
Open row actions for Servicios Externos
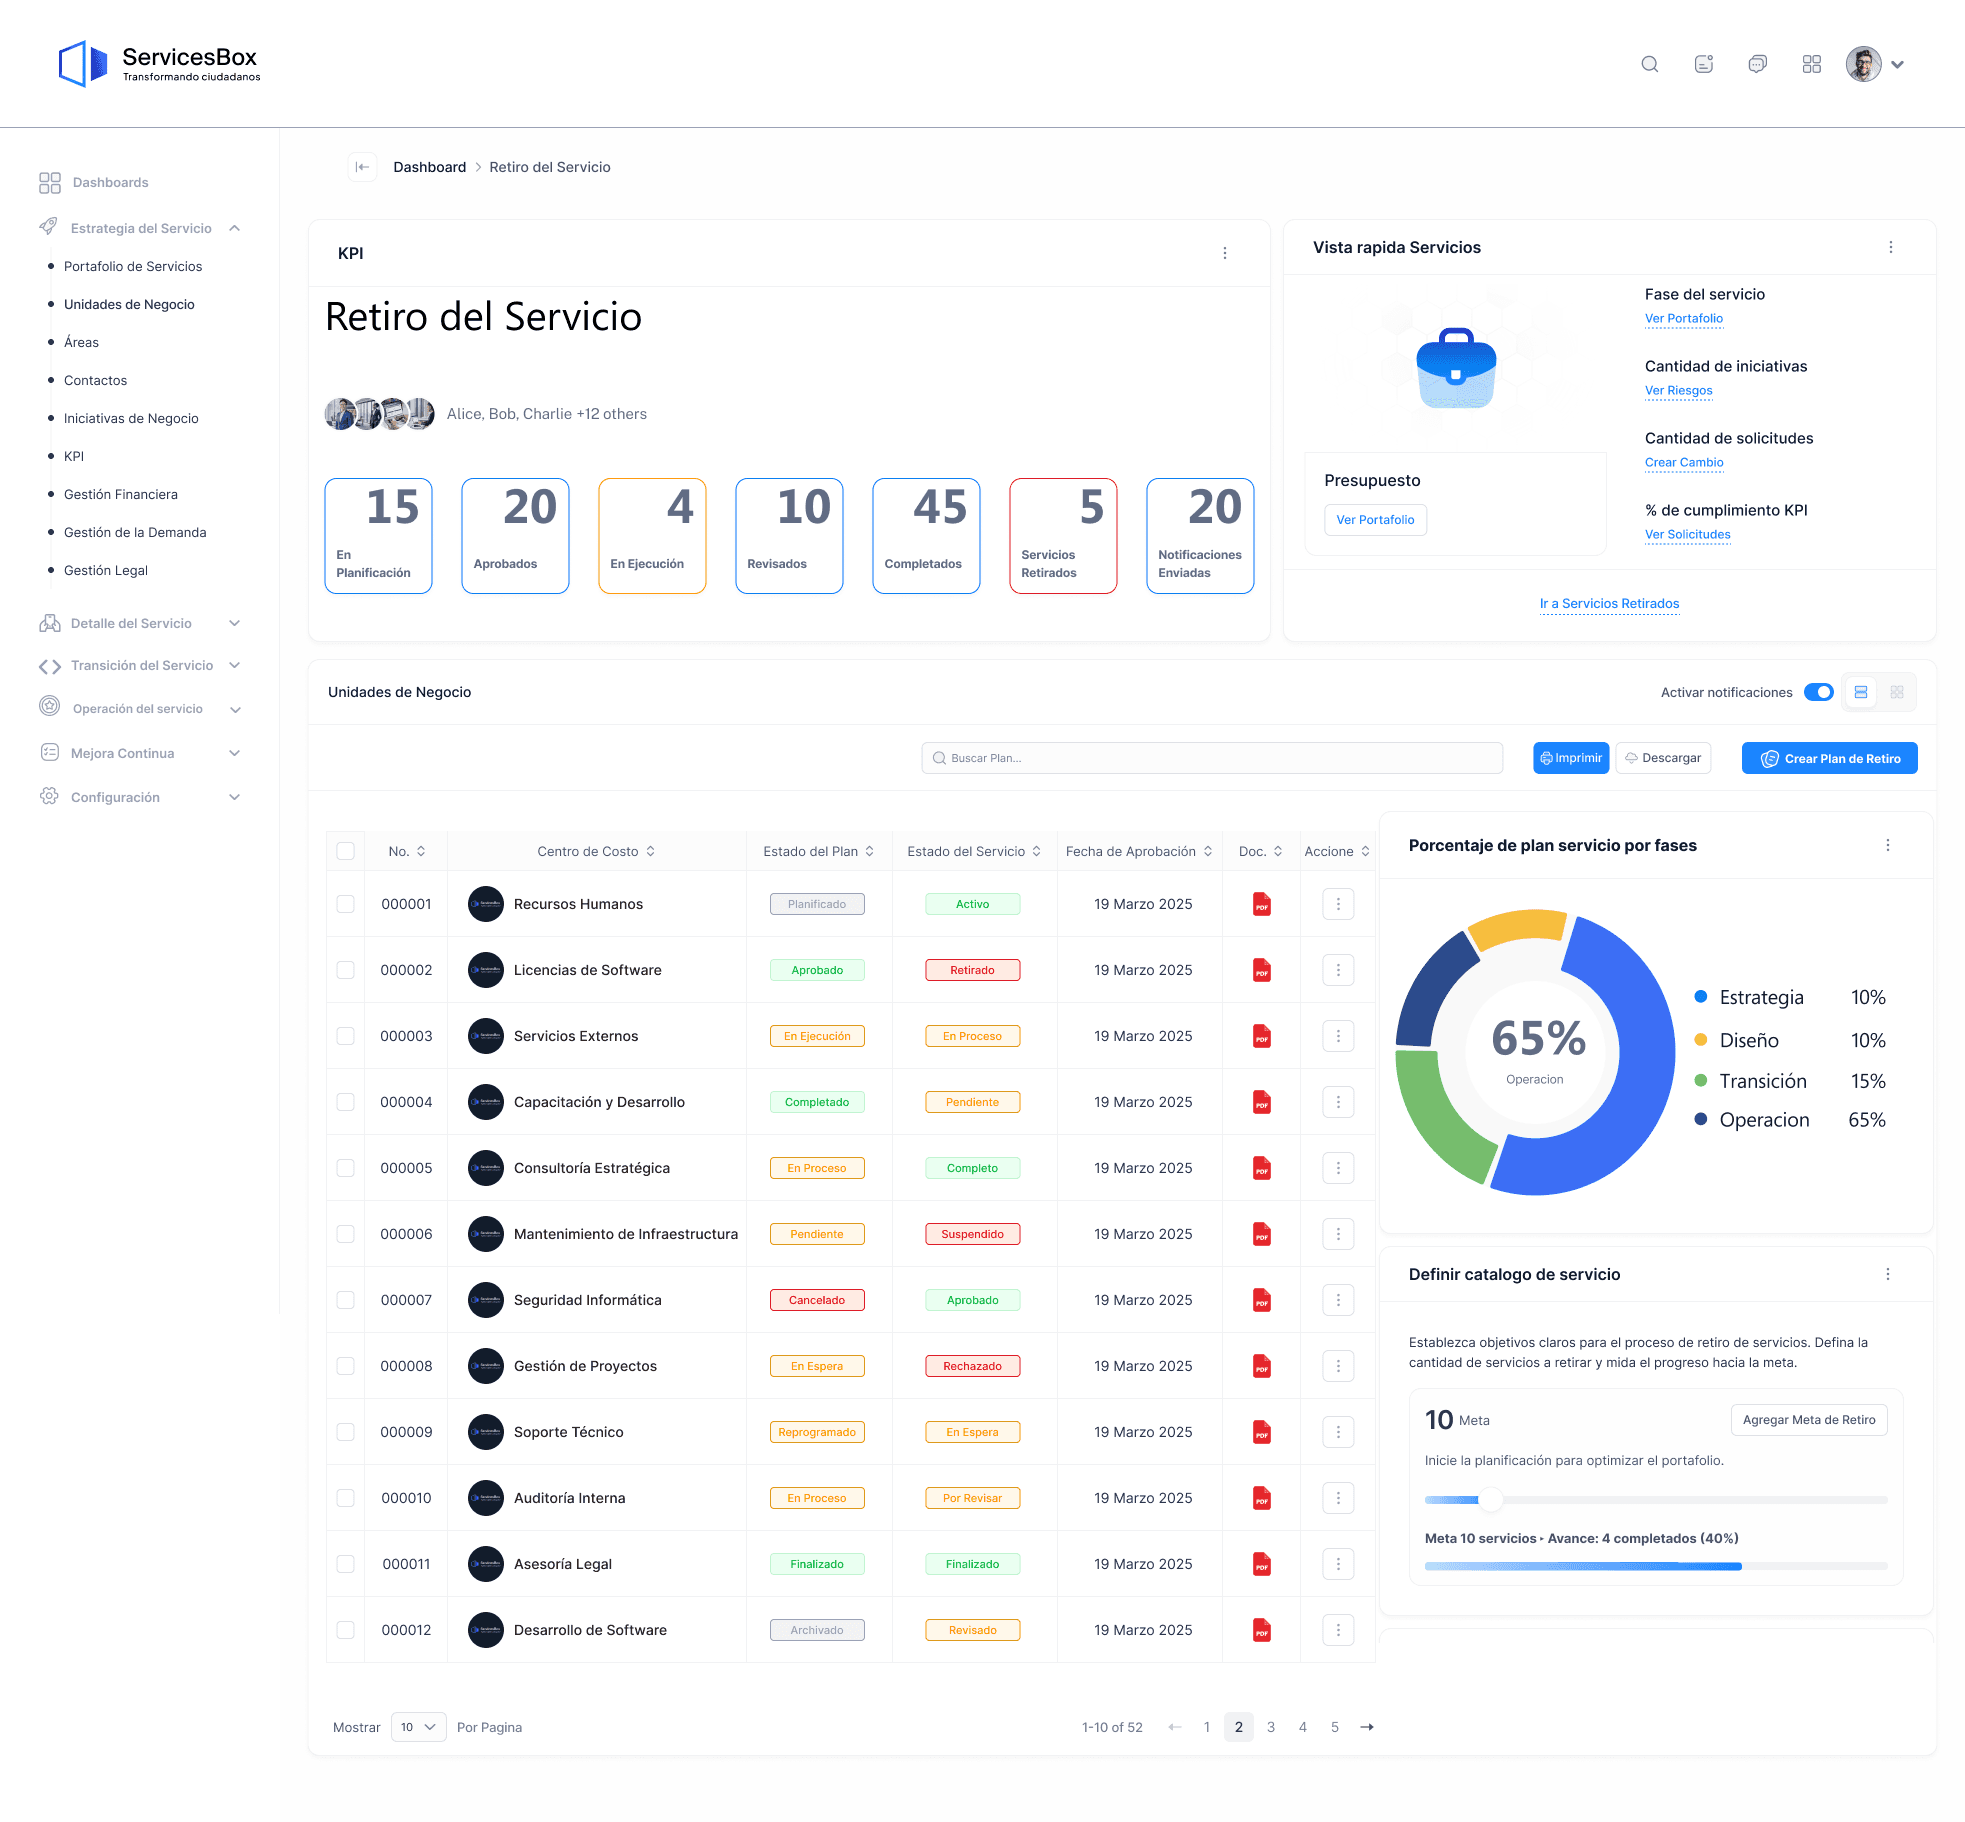1338,1036
